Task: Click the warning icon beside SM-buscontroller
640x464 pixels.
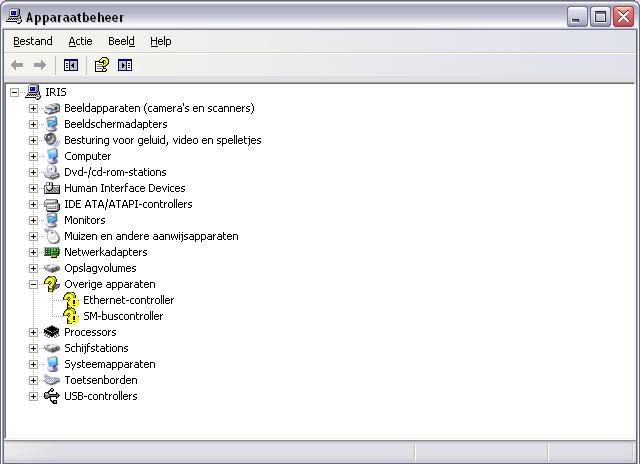Action: pos(71,316)
